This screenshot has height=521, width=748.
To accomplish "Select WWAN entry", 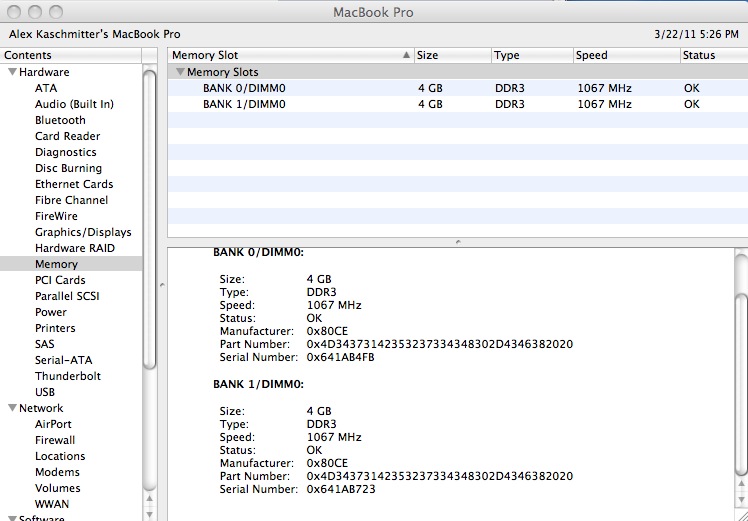I will tap(52, 504).
